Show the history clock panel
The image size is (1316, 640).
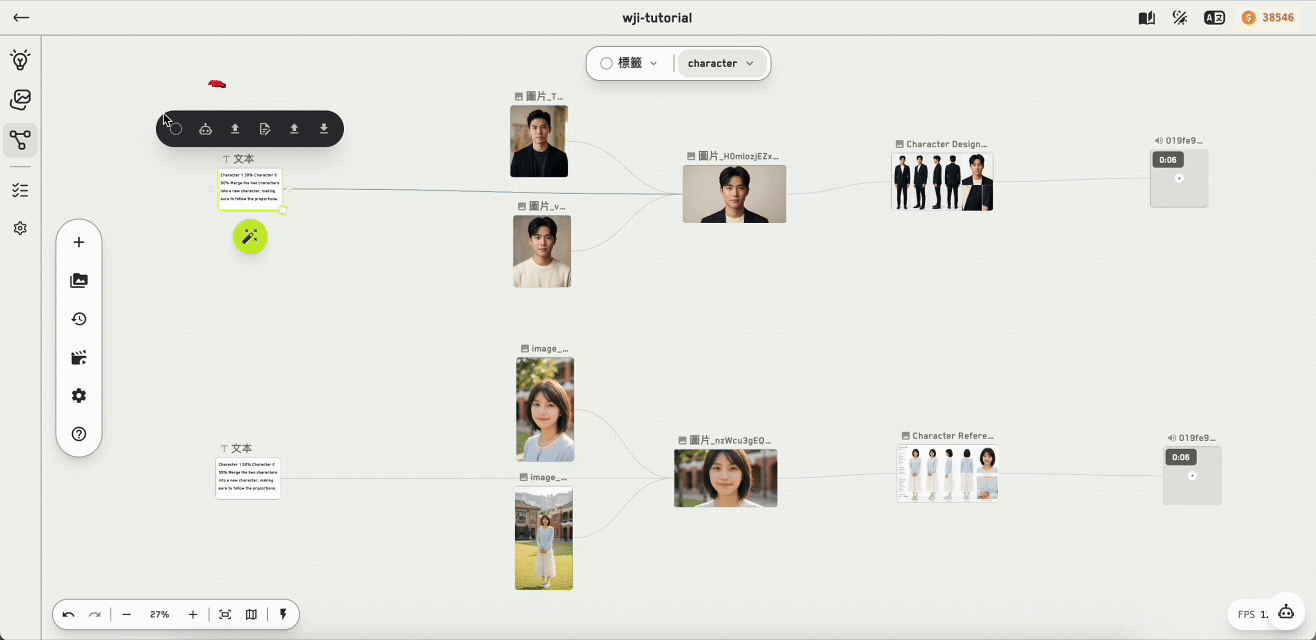coord(79,319)
